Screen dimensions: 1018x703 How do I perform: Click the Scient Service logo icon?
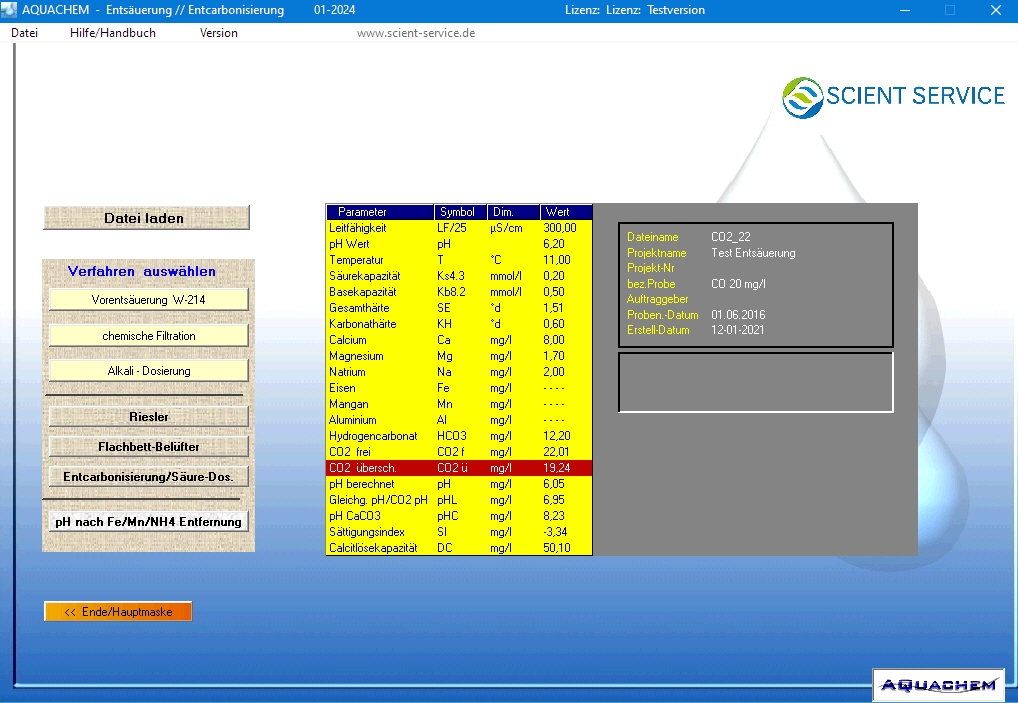802,97
